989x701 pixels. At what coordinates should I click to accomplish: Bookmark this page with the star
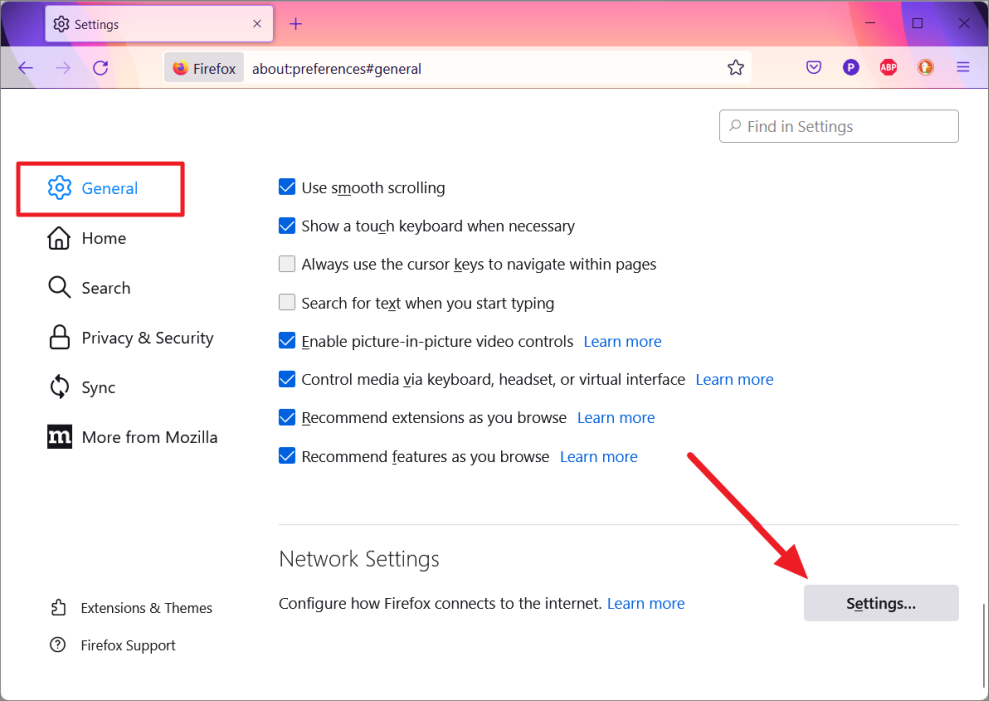(x=735, y=68)
